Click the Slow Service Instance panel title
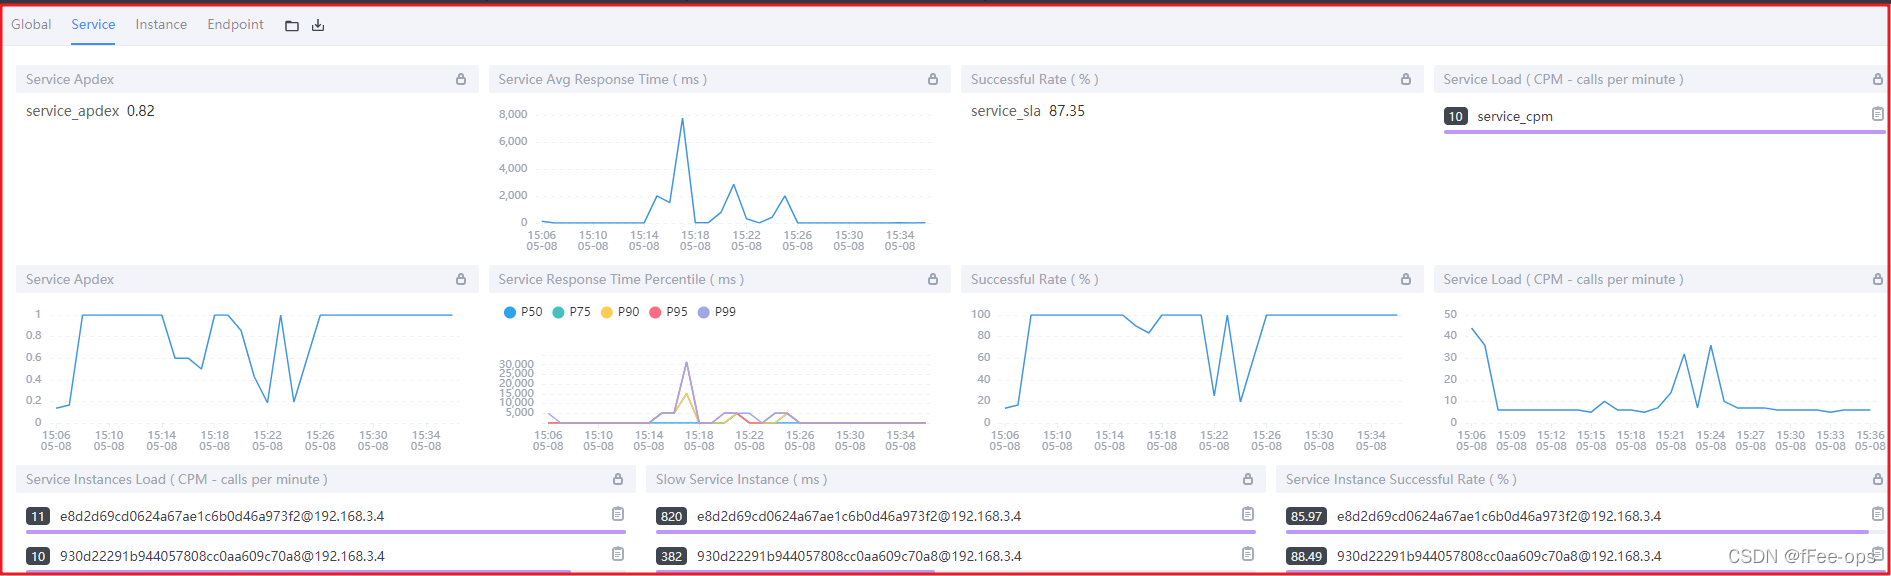1891x576 pixels. (741, 479)
